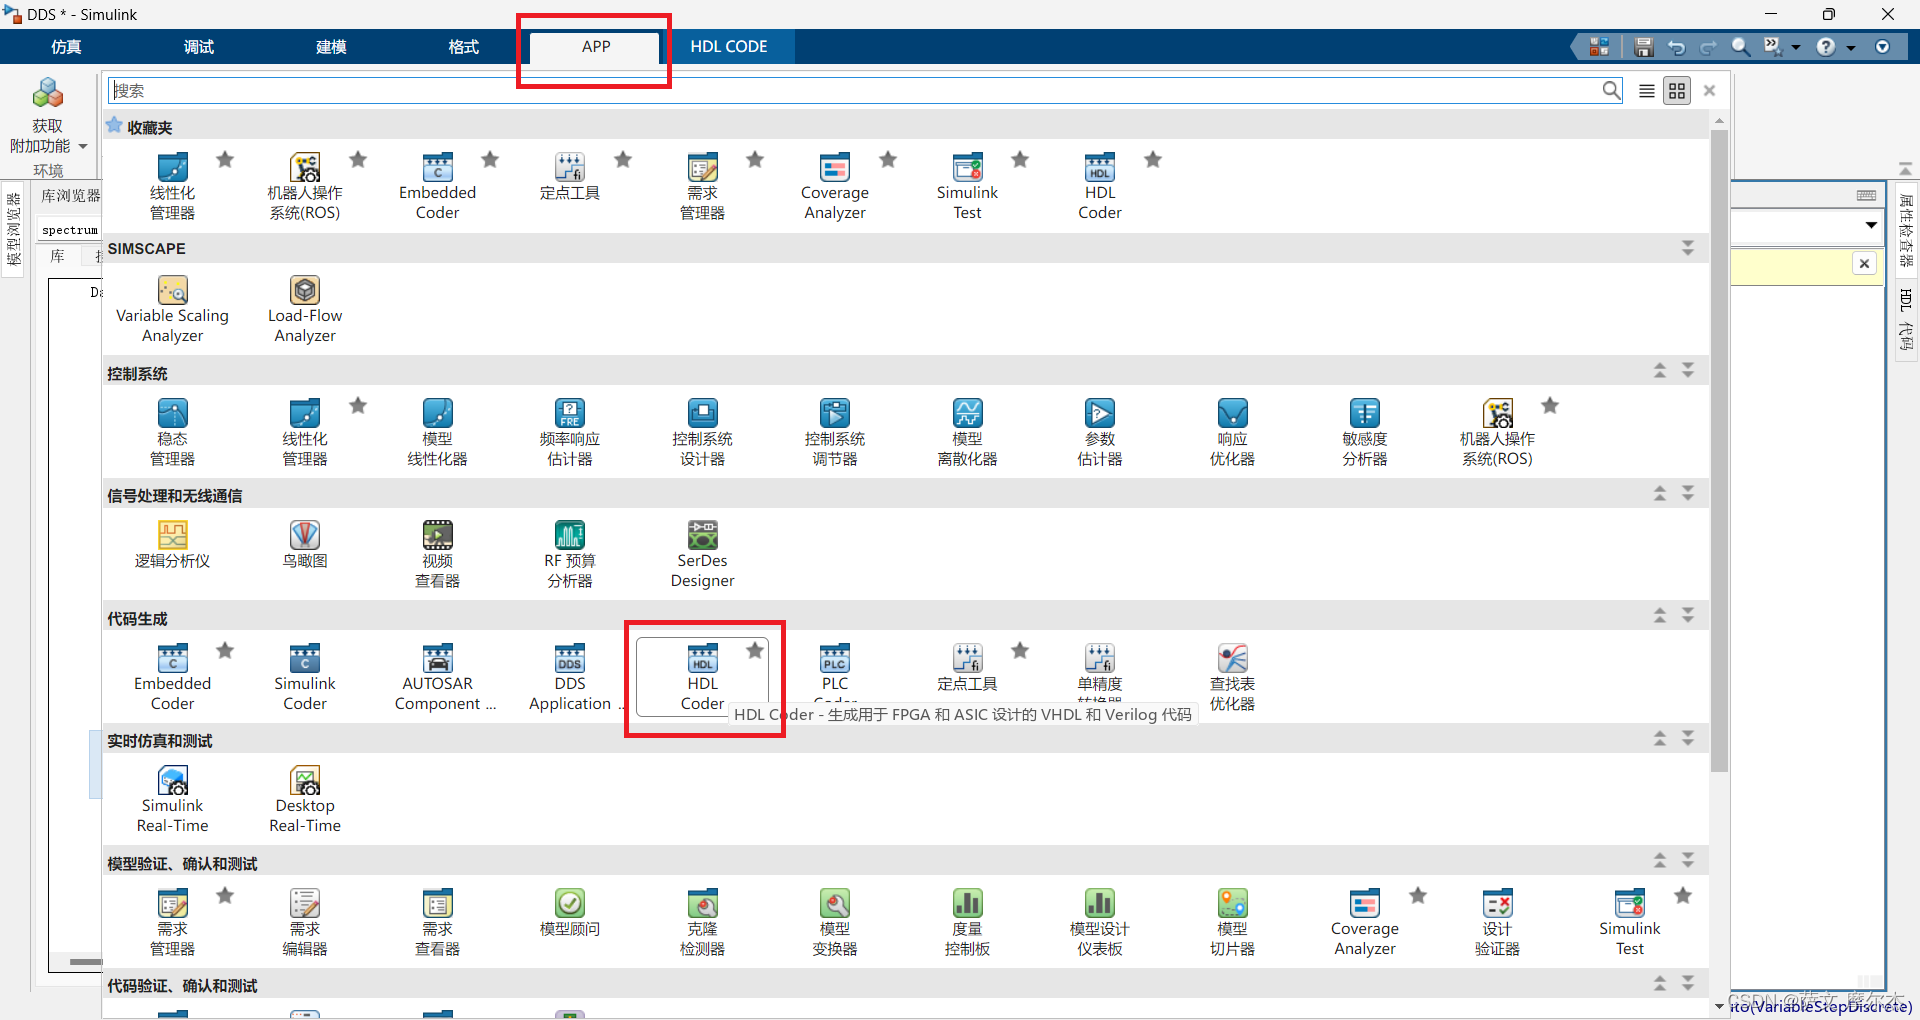Open 视频查看器 app

click(437, 555)
